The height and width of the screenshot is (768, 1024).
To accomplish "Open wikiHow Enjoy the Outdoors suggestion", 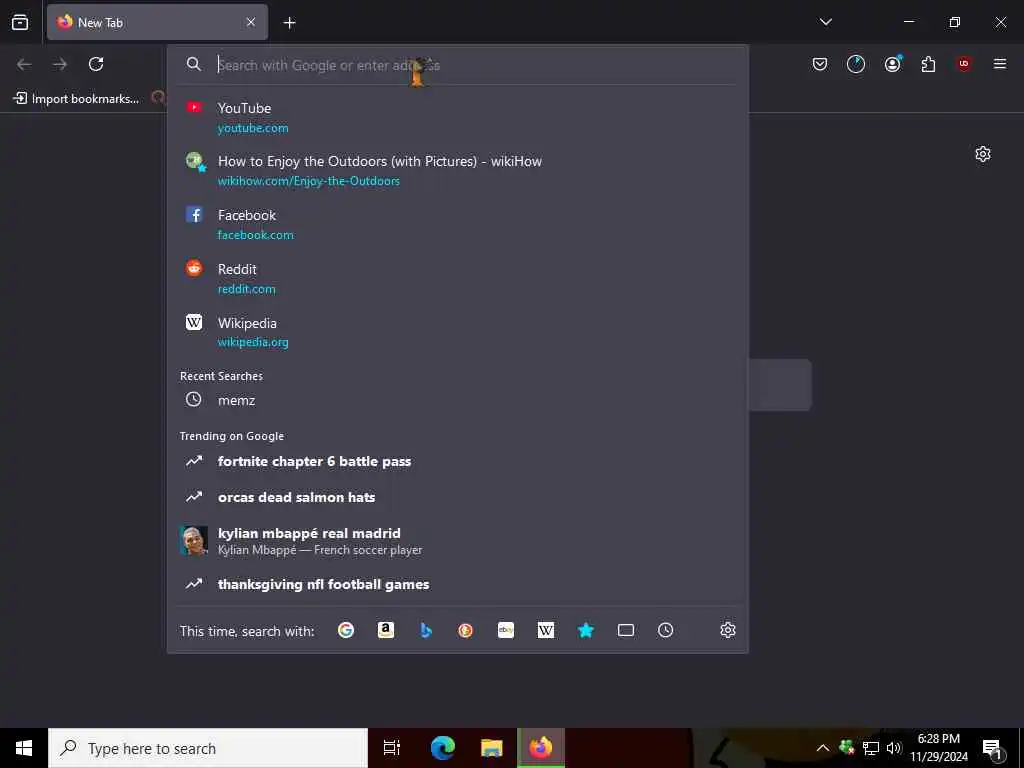I will point(457,170).
